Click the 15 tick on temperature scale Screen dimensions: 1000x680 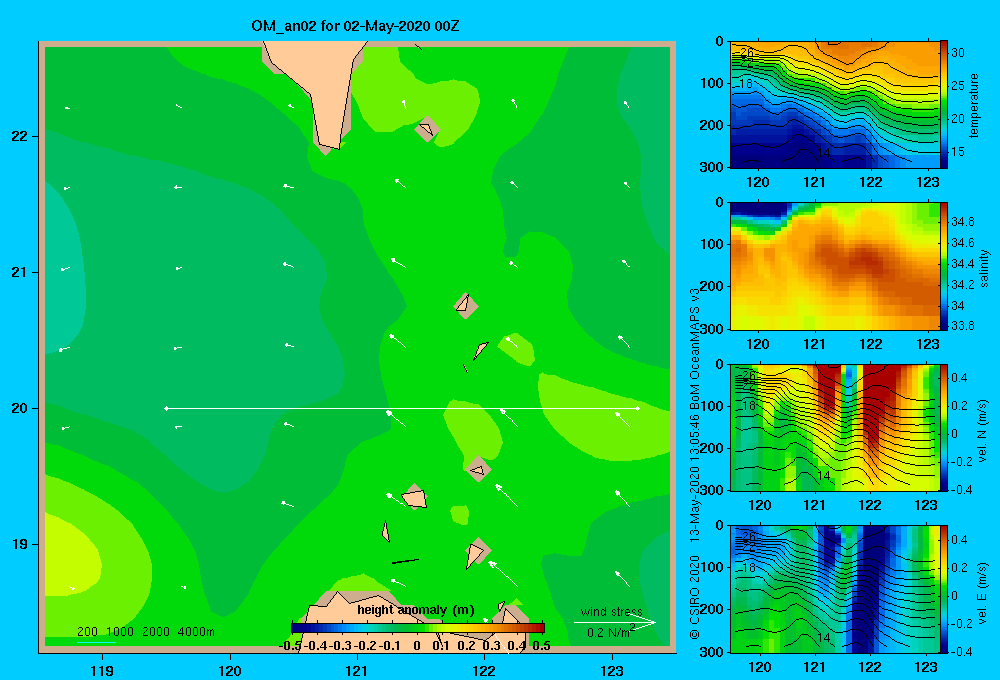pyautogui.click(x=958, y=152)
